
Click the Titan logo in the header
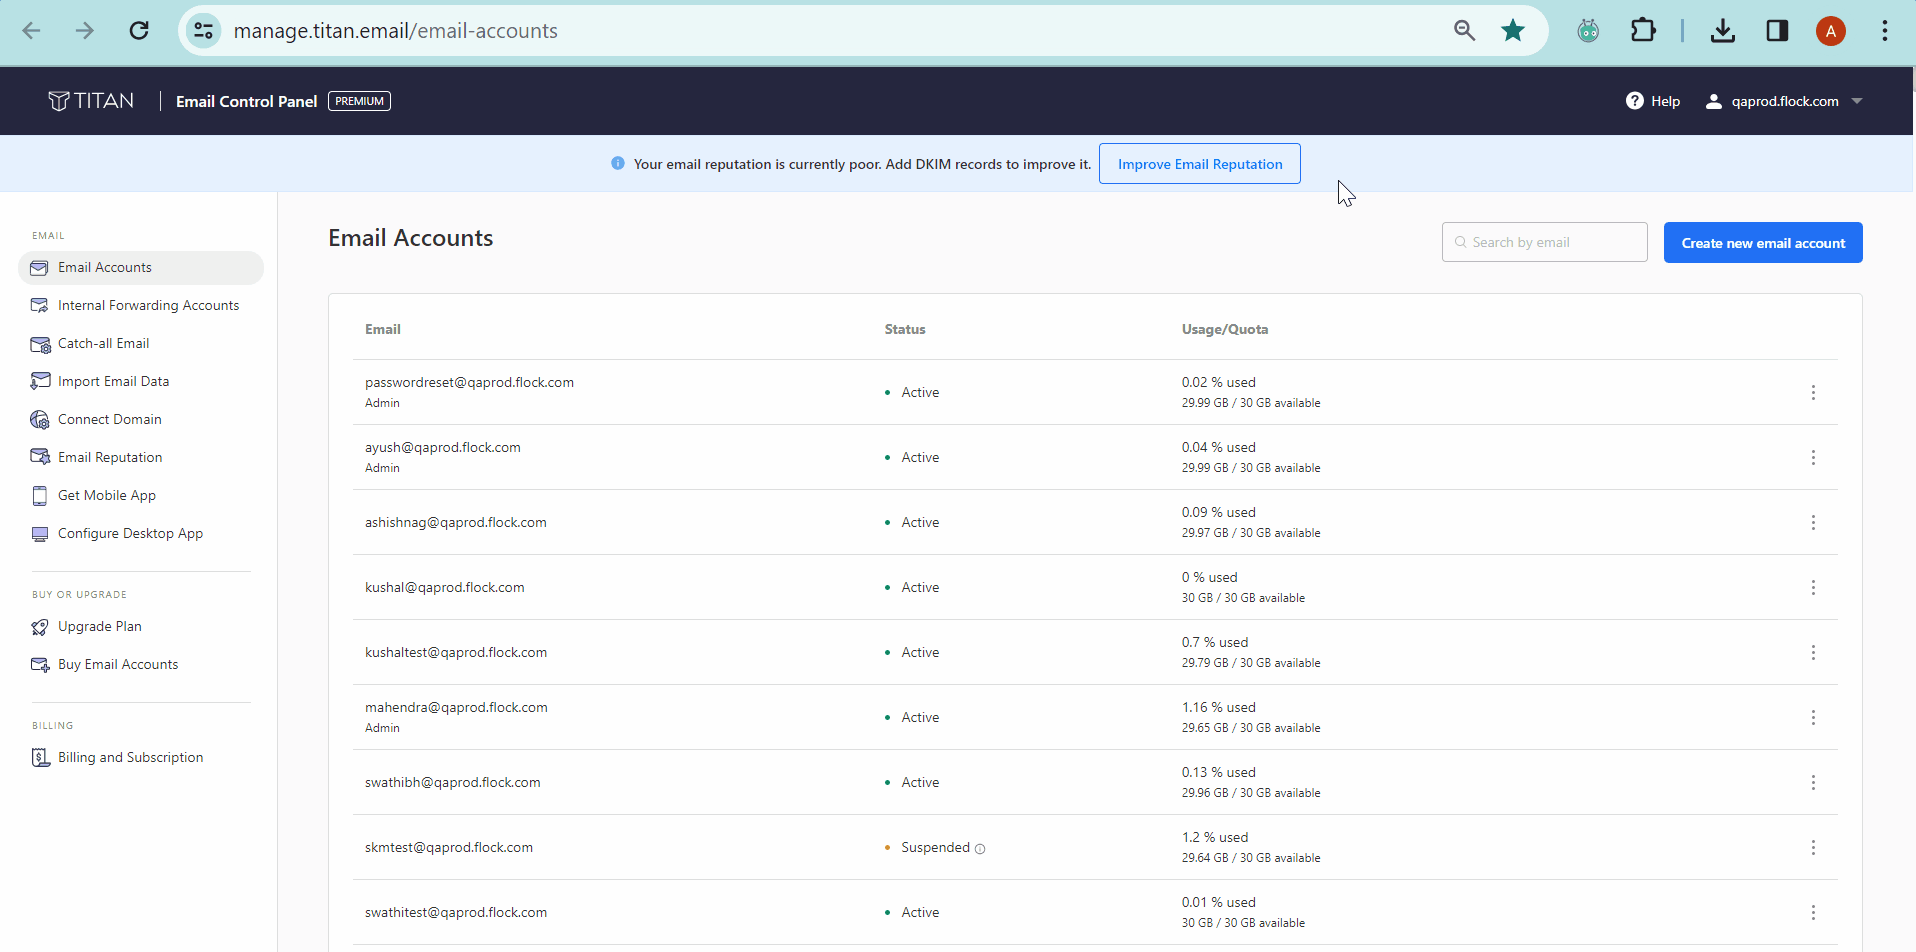coord(92,100)
